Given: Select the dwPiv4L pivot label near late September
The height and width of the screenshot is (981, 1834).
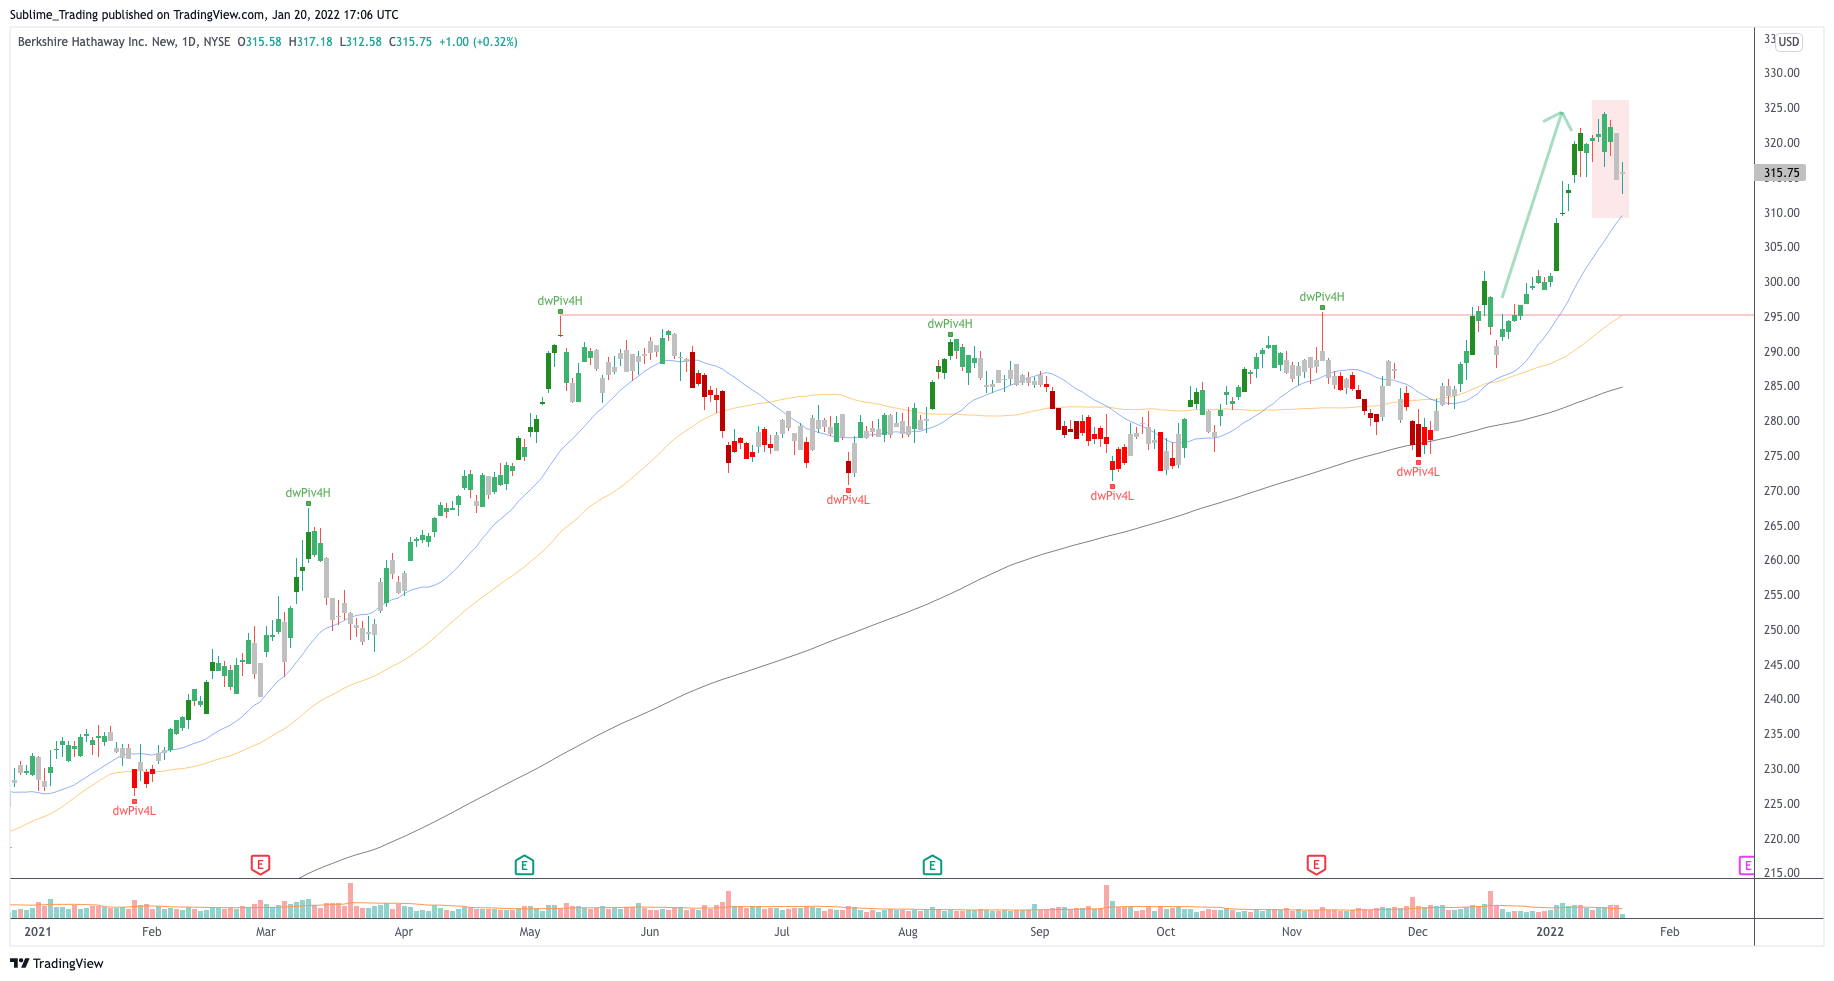Looking at the screenshot, I should click(x=1112, y=496).
